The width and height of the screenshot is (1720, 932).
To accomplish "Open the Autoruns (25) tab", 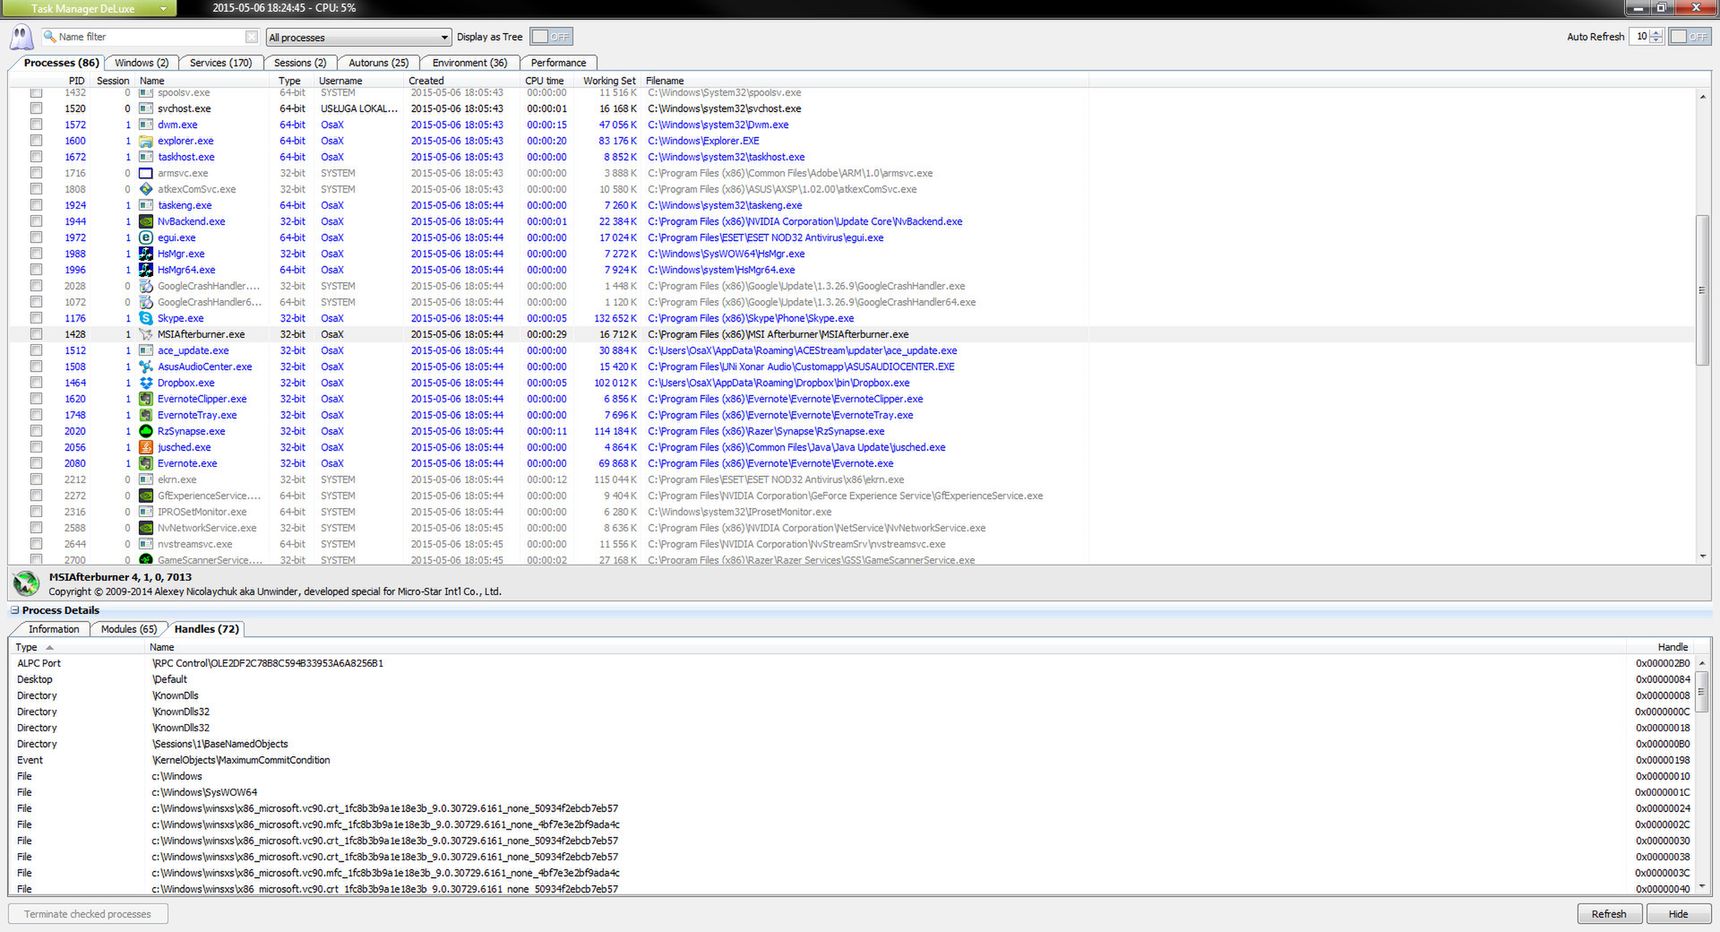I will pyautogui.click(x=378, y=62).
